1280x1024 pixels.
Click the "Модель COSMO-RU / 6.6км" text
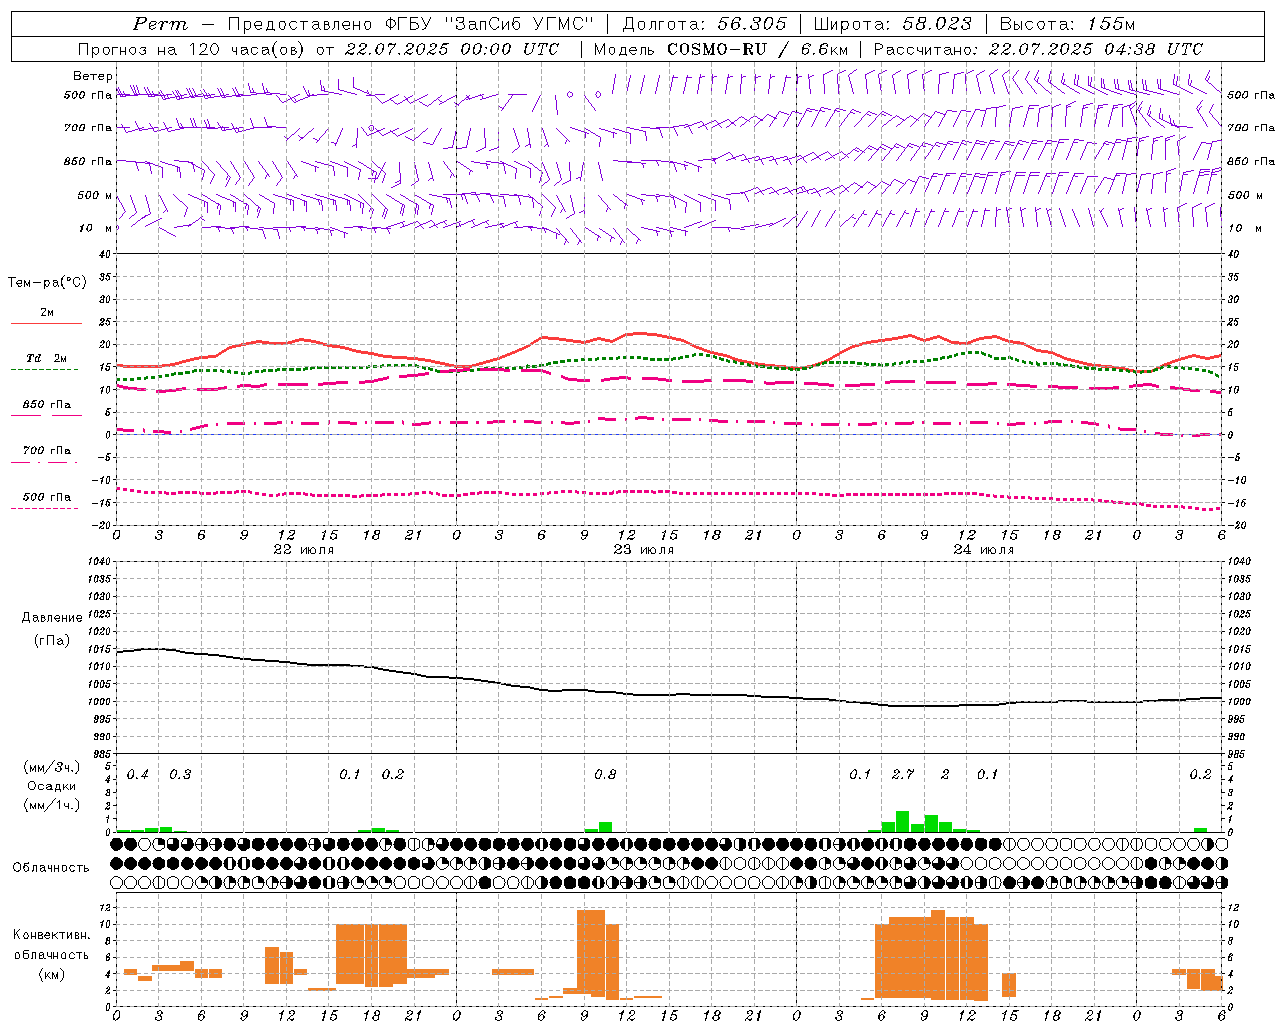click(720, 49)
